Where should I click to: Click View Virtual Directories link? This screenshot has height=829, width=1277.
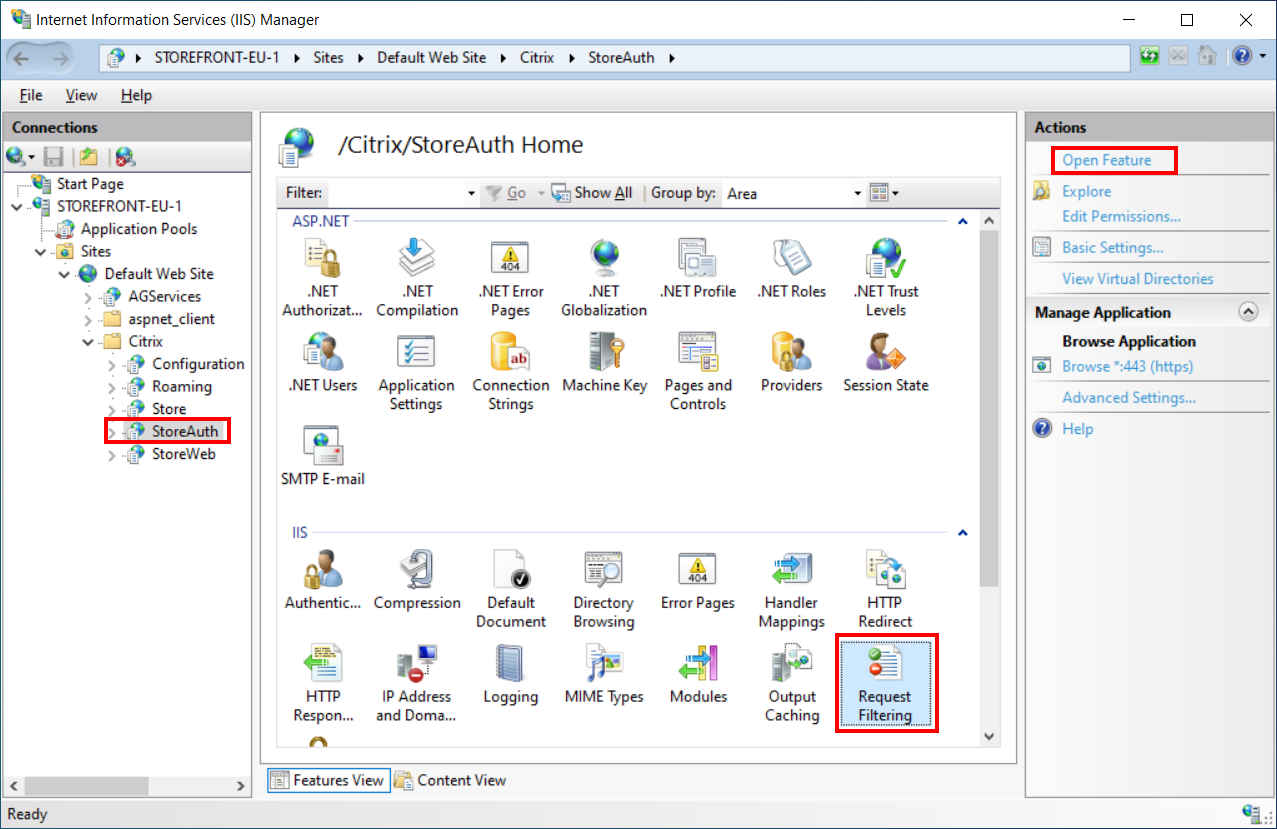[x=1138, y=279]
